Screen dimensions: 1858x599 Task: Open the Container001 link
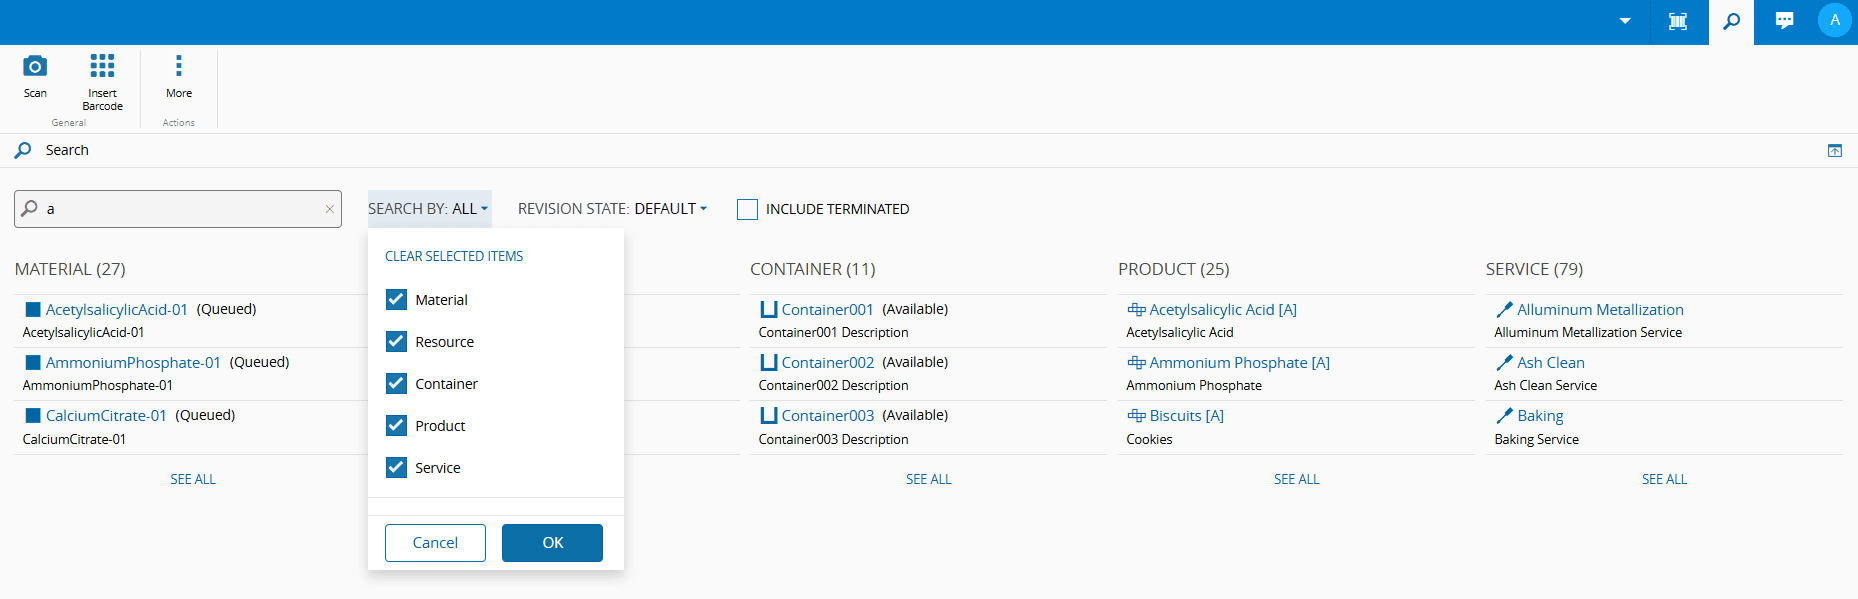pos(827,310)
